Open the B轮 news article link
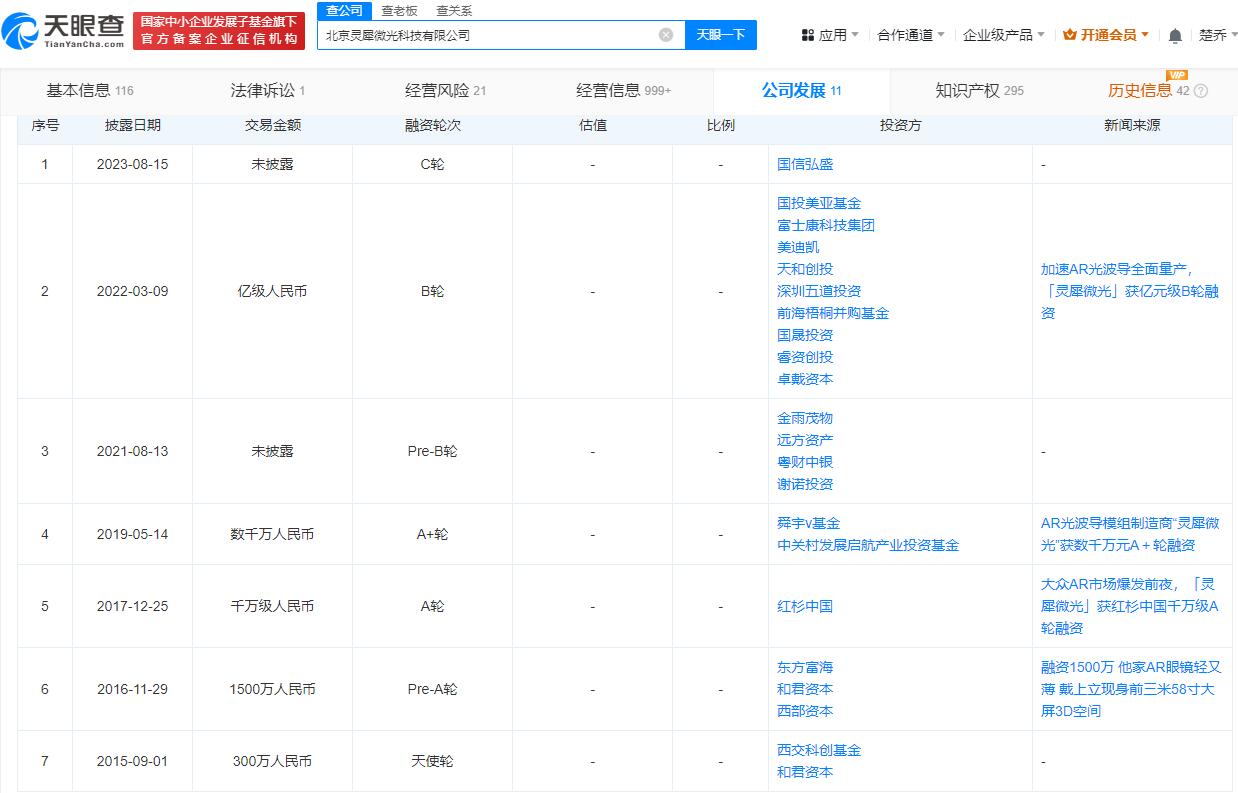1238x793 pixels. (x=1130, y=291)
